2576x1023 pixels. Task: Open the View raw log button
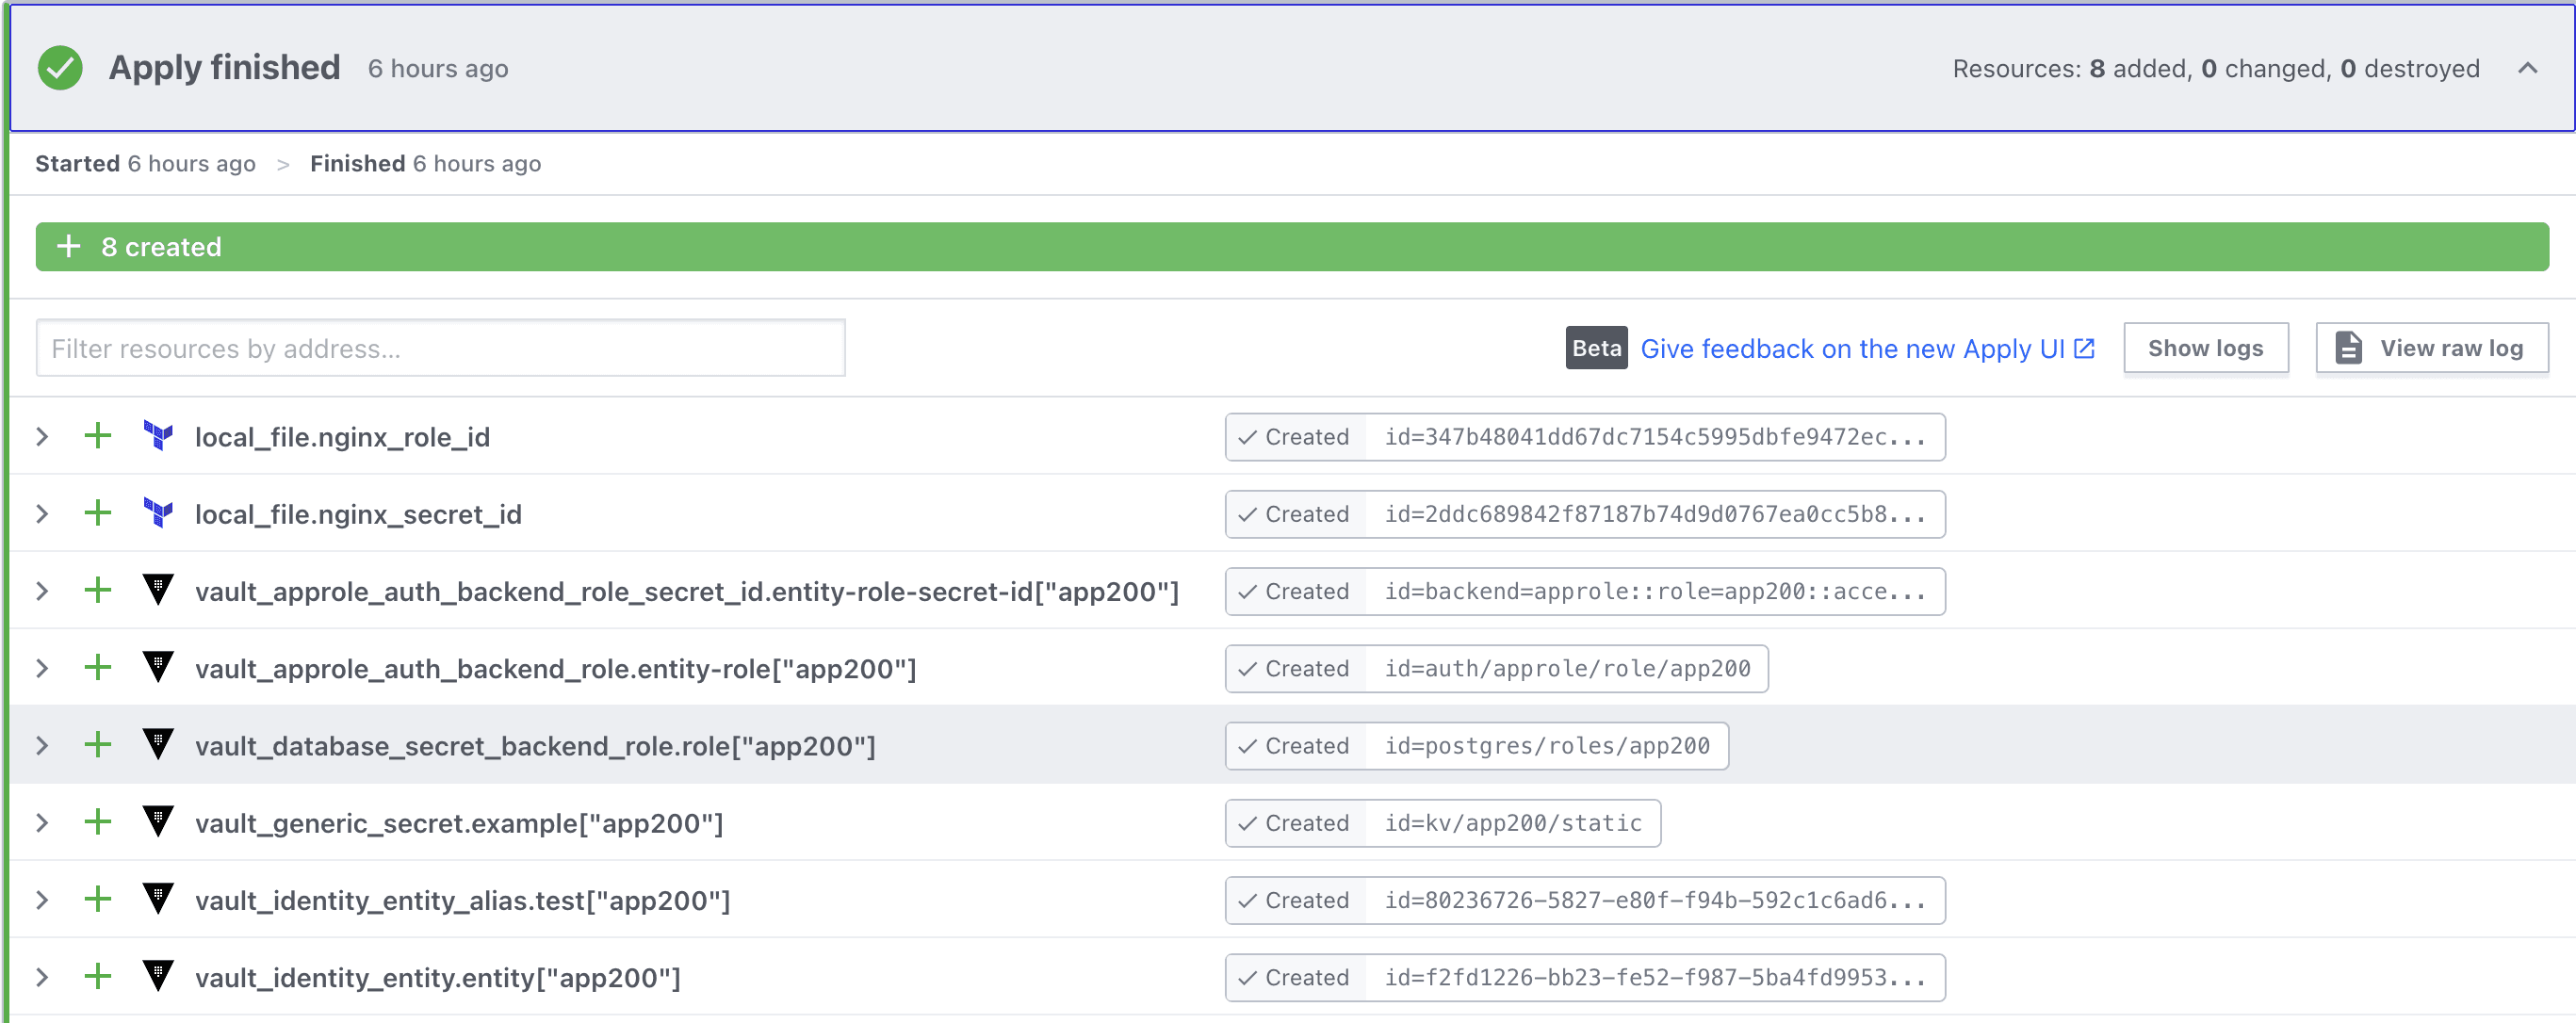2431,348
